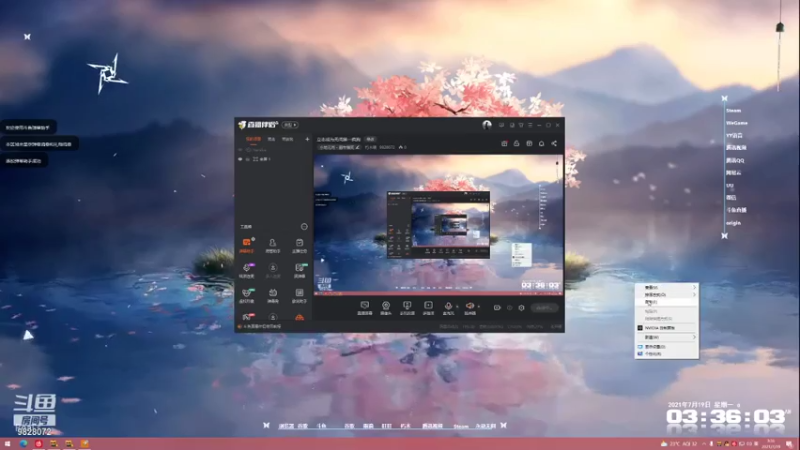The height and width of the screenshot is (450, 800).
Task: Click the desktop clock widget showing 03:36:03
Action: click(x=727, y=417)
